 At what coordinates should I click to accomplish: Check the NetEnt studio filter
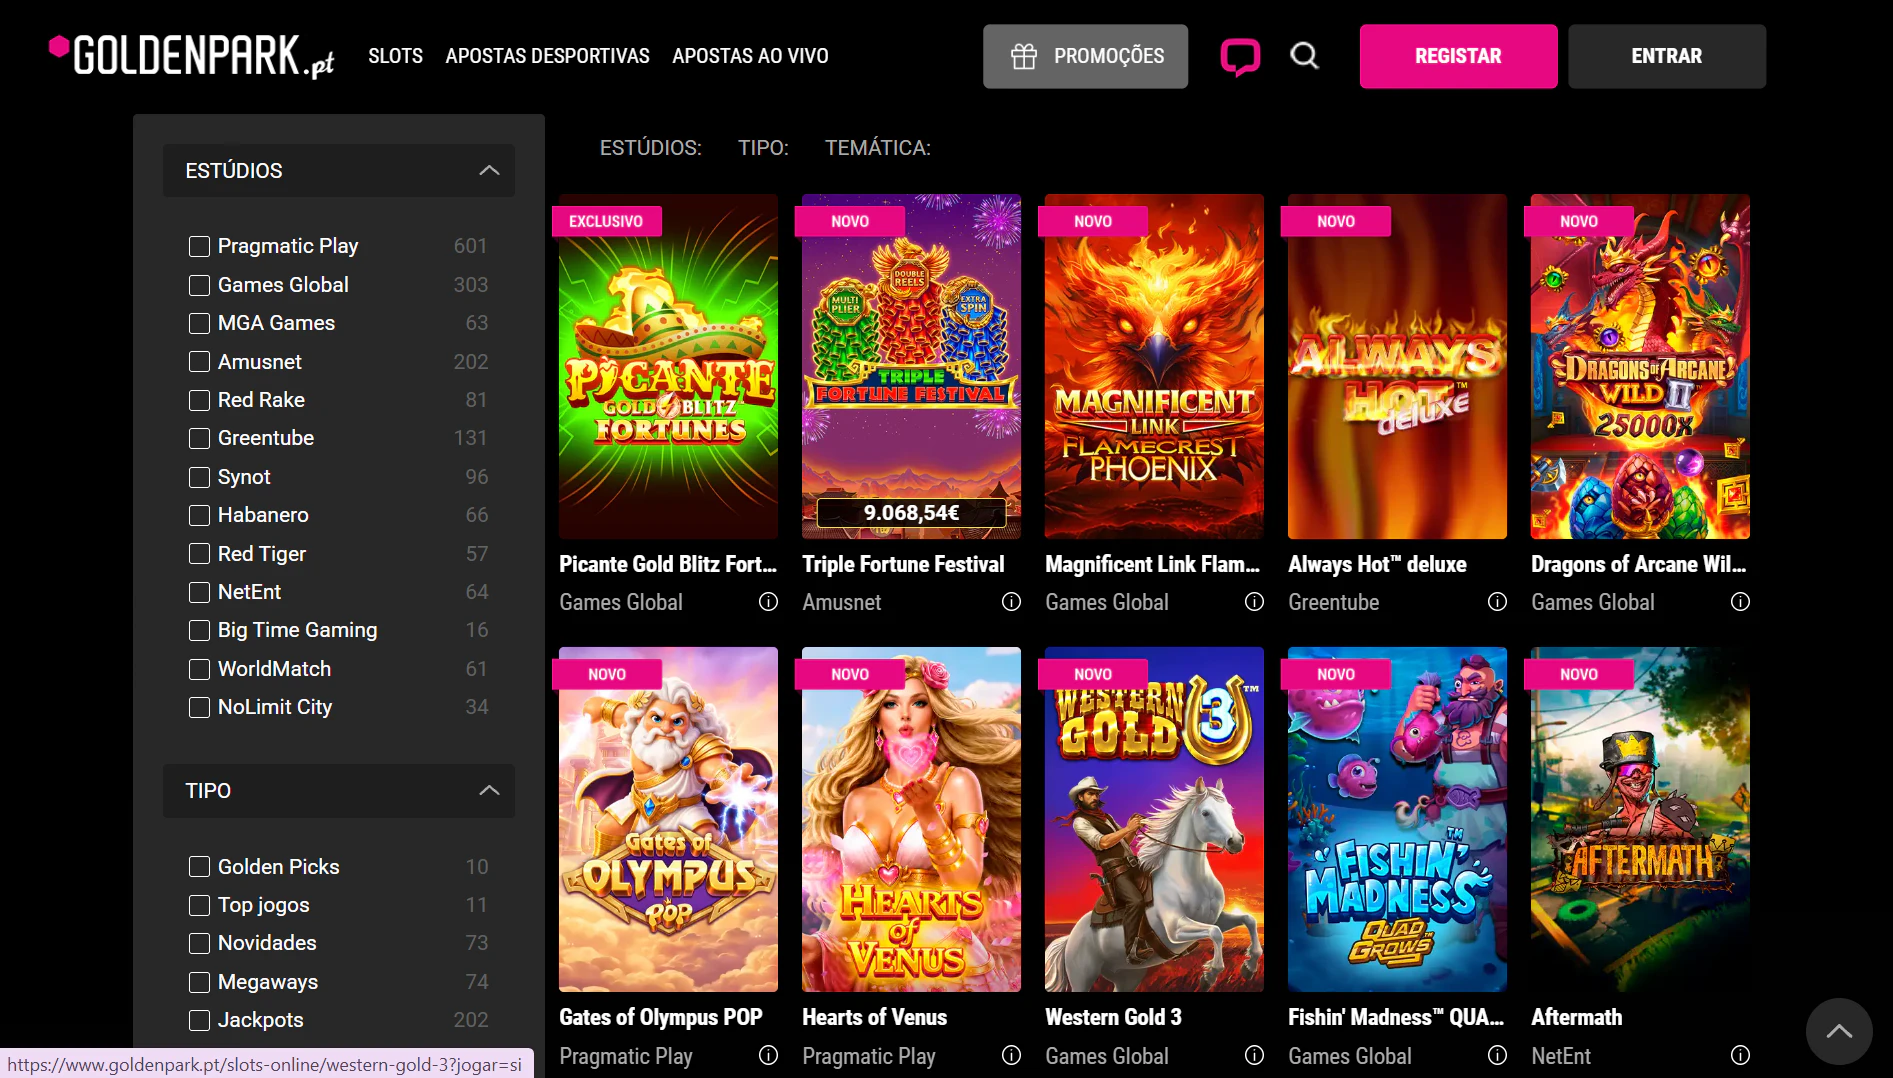(199, 592)
